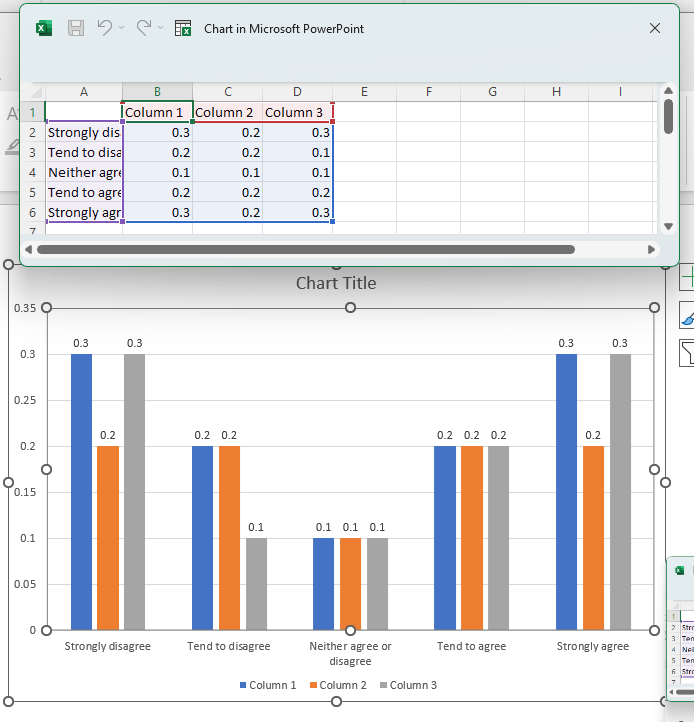Click the Chart Title text
694x722 pixels.
(x=336, y=283)
